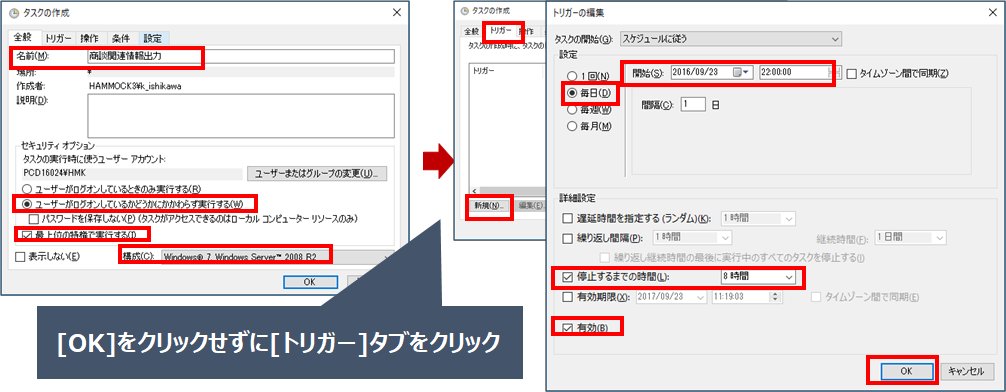Enable the 繰り返し間隔 checkbox
The image size is (1006, 392).
(x=567, y=238)
